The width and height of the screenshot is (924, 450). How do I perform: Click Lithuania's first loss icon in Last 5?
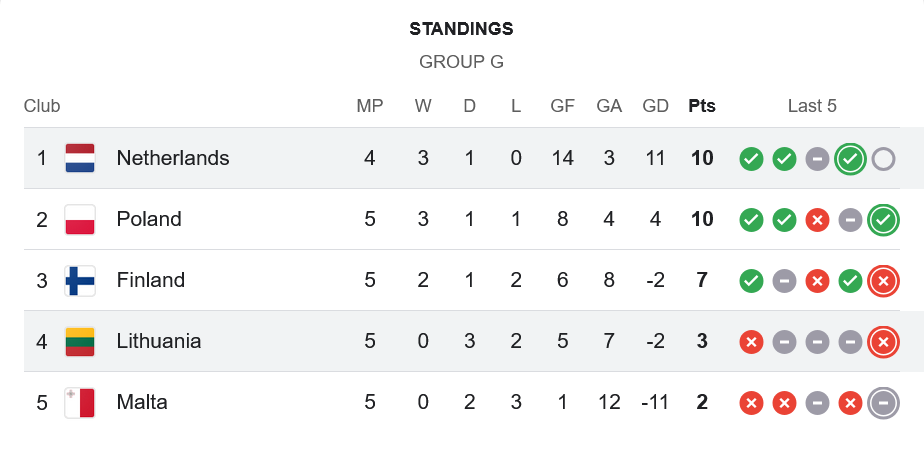[x=751, y=342]
